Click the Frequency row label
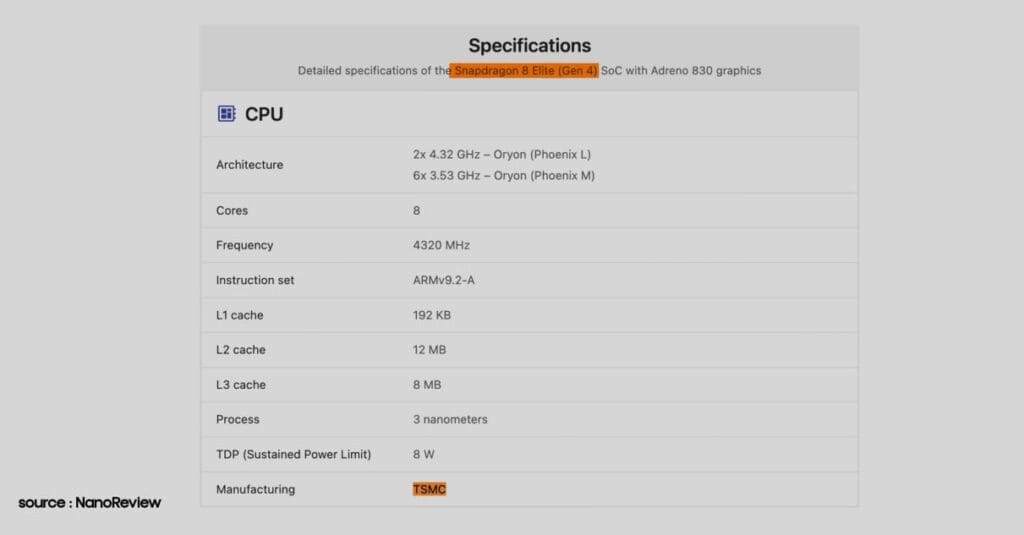 click(244, 245)
